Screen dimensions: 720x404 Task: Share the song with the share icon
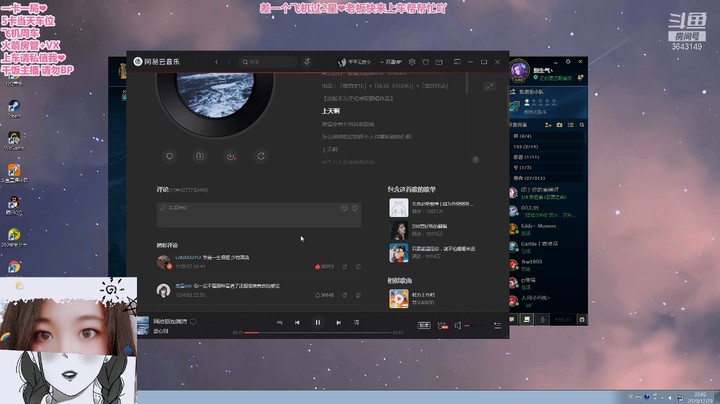pos(261,156)
